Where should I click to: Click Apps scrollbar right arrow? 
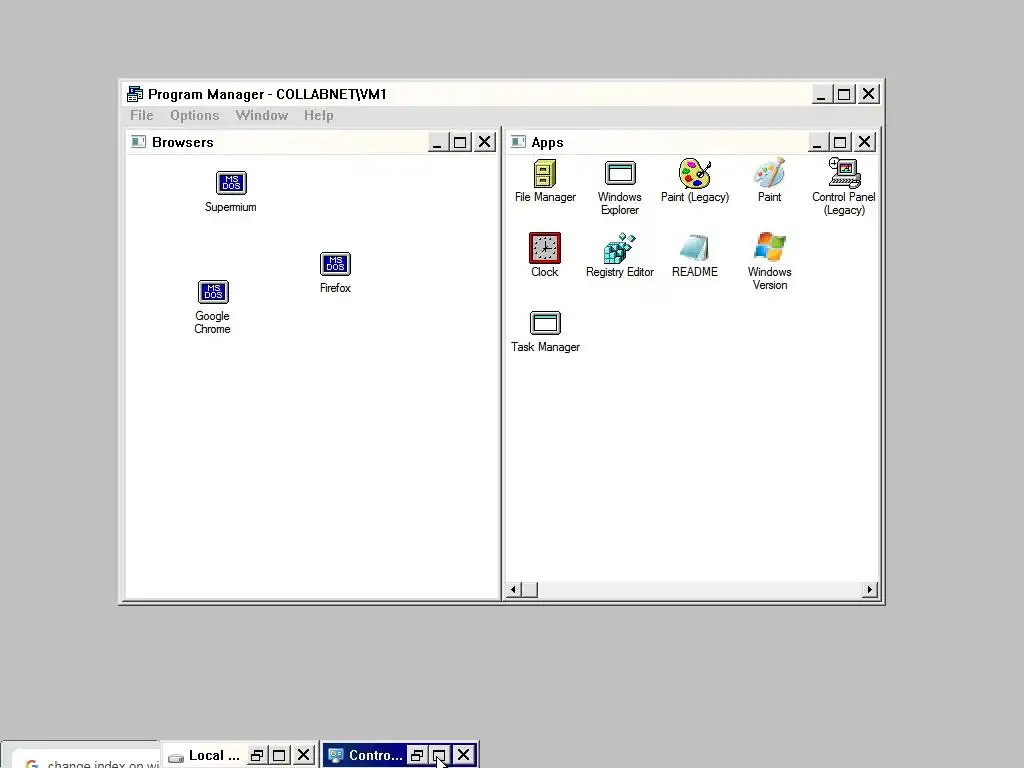pyautogui.click(x=869, y=590)
